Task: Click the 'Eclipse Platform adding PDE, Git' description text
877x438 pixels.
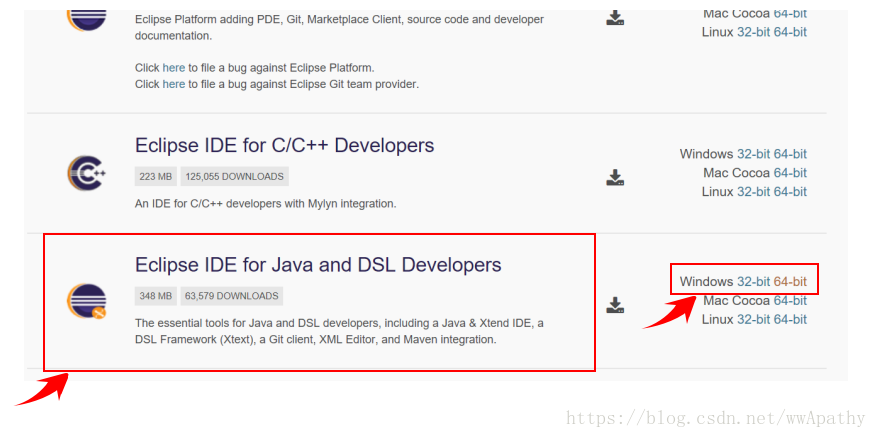Action: pyautogui.click(x=339, y=27)
